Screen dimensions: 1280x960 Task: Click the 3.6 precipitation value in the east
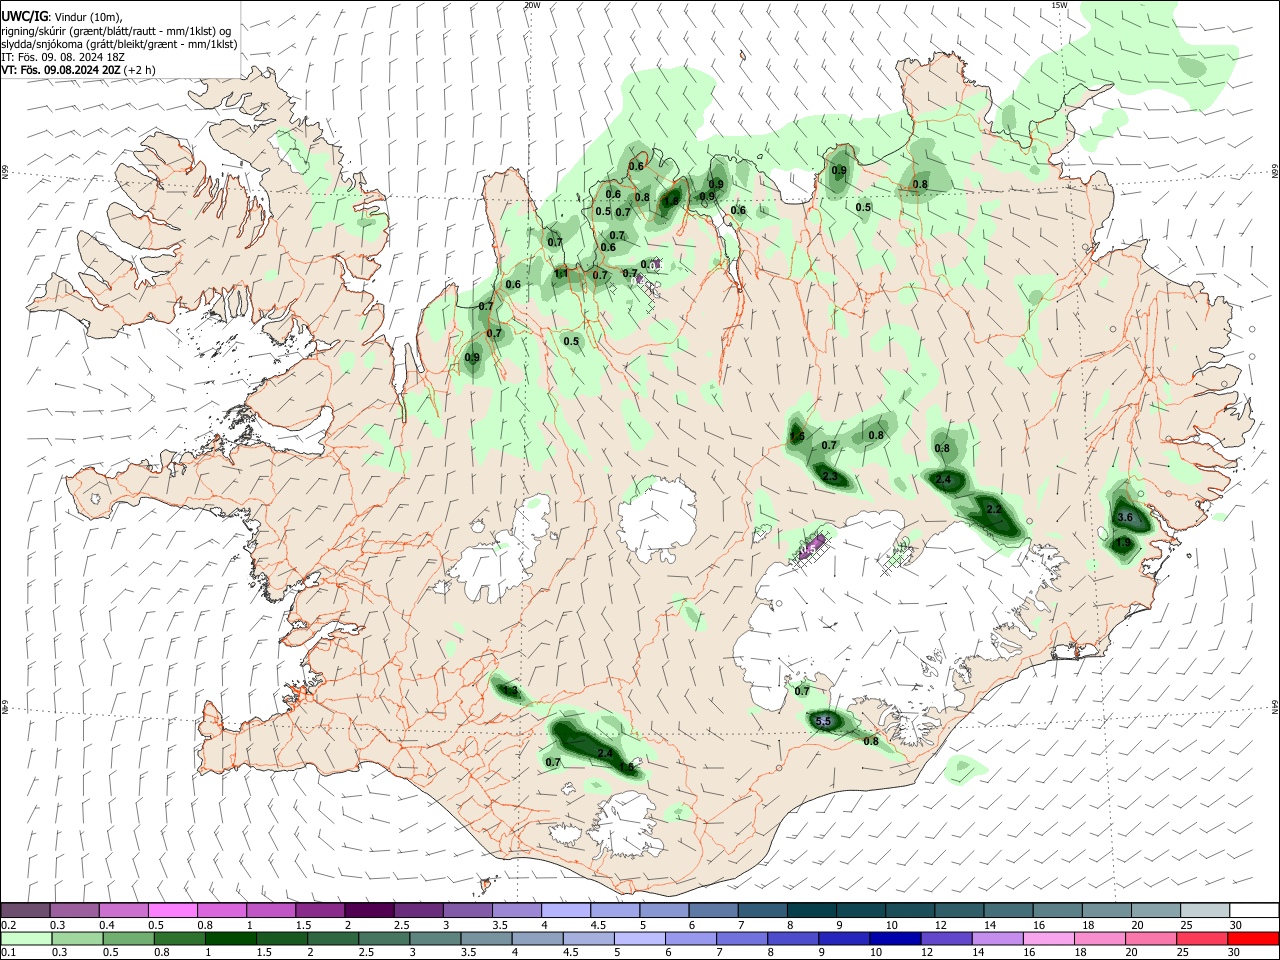point(1125,517)
